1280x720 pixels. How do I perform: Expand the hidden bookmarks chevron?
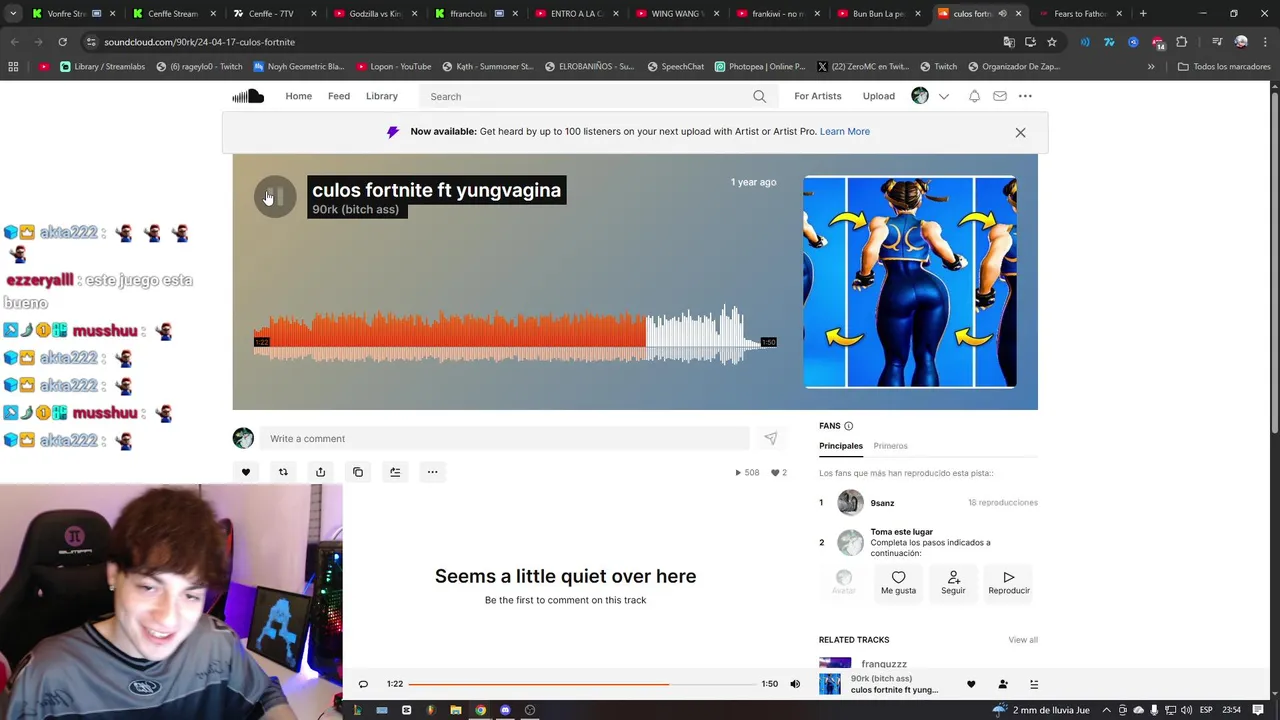tap(1151, 67)
